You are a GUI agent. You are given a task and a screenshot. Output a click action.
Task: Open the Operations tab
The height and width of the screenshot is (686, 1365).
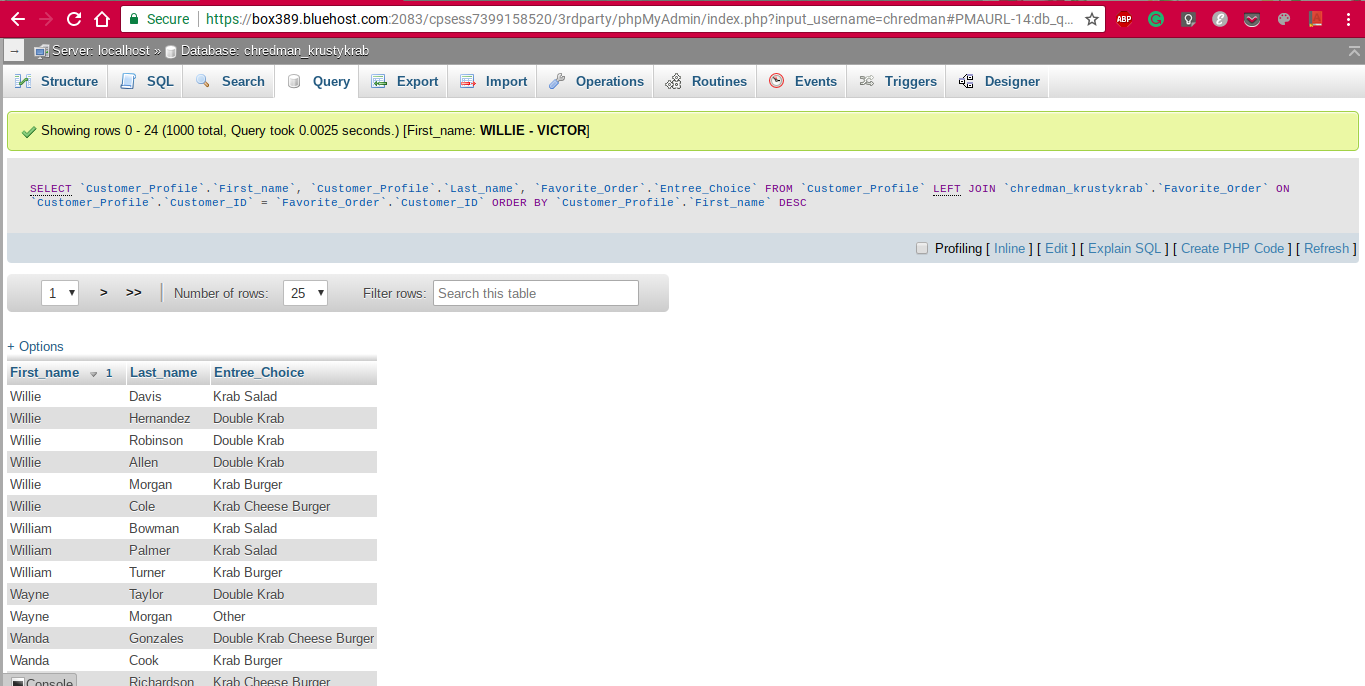click(596, 82)
